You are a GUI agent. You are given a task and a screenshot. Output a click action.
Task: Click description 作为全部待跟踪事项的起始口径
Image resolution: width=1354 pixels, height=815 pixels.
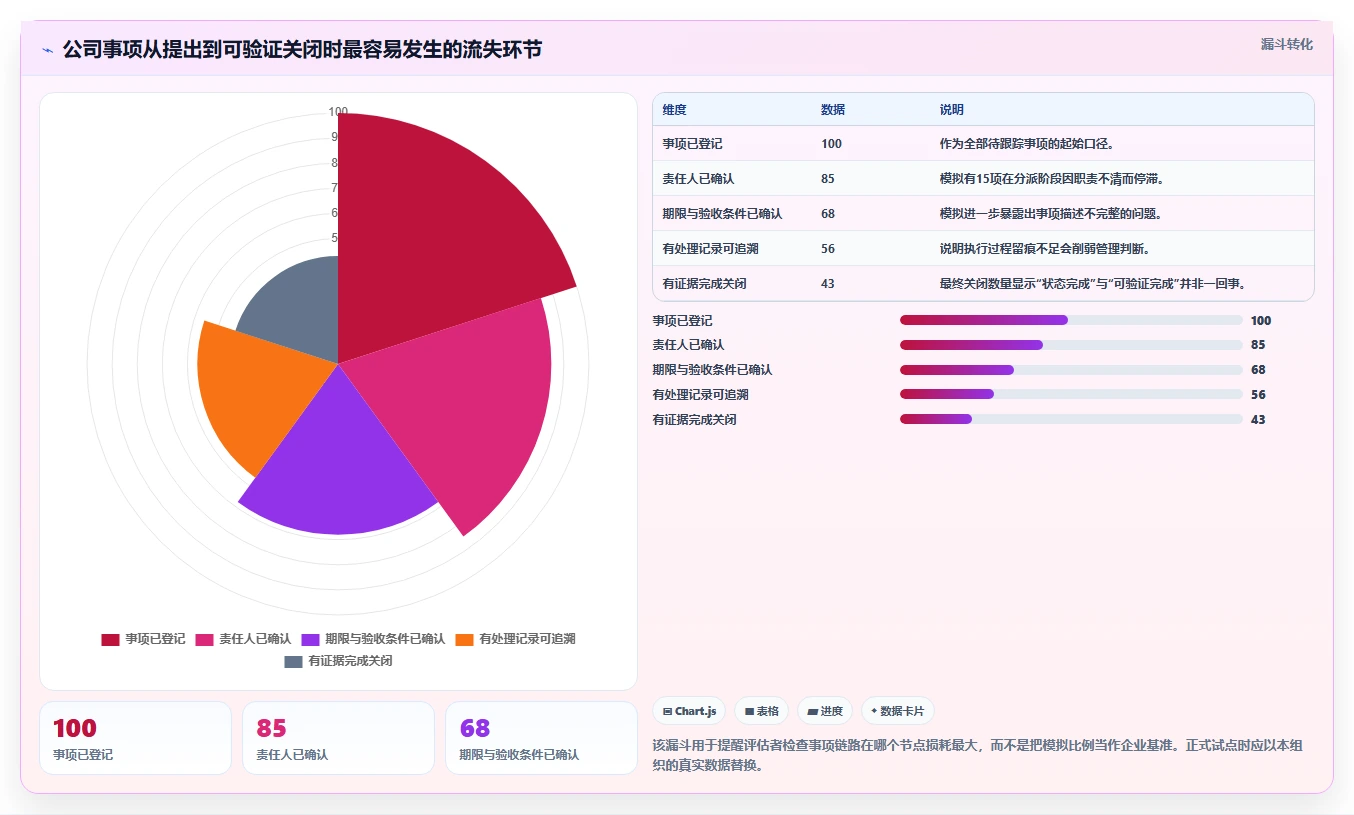[x=1027, y=144]
